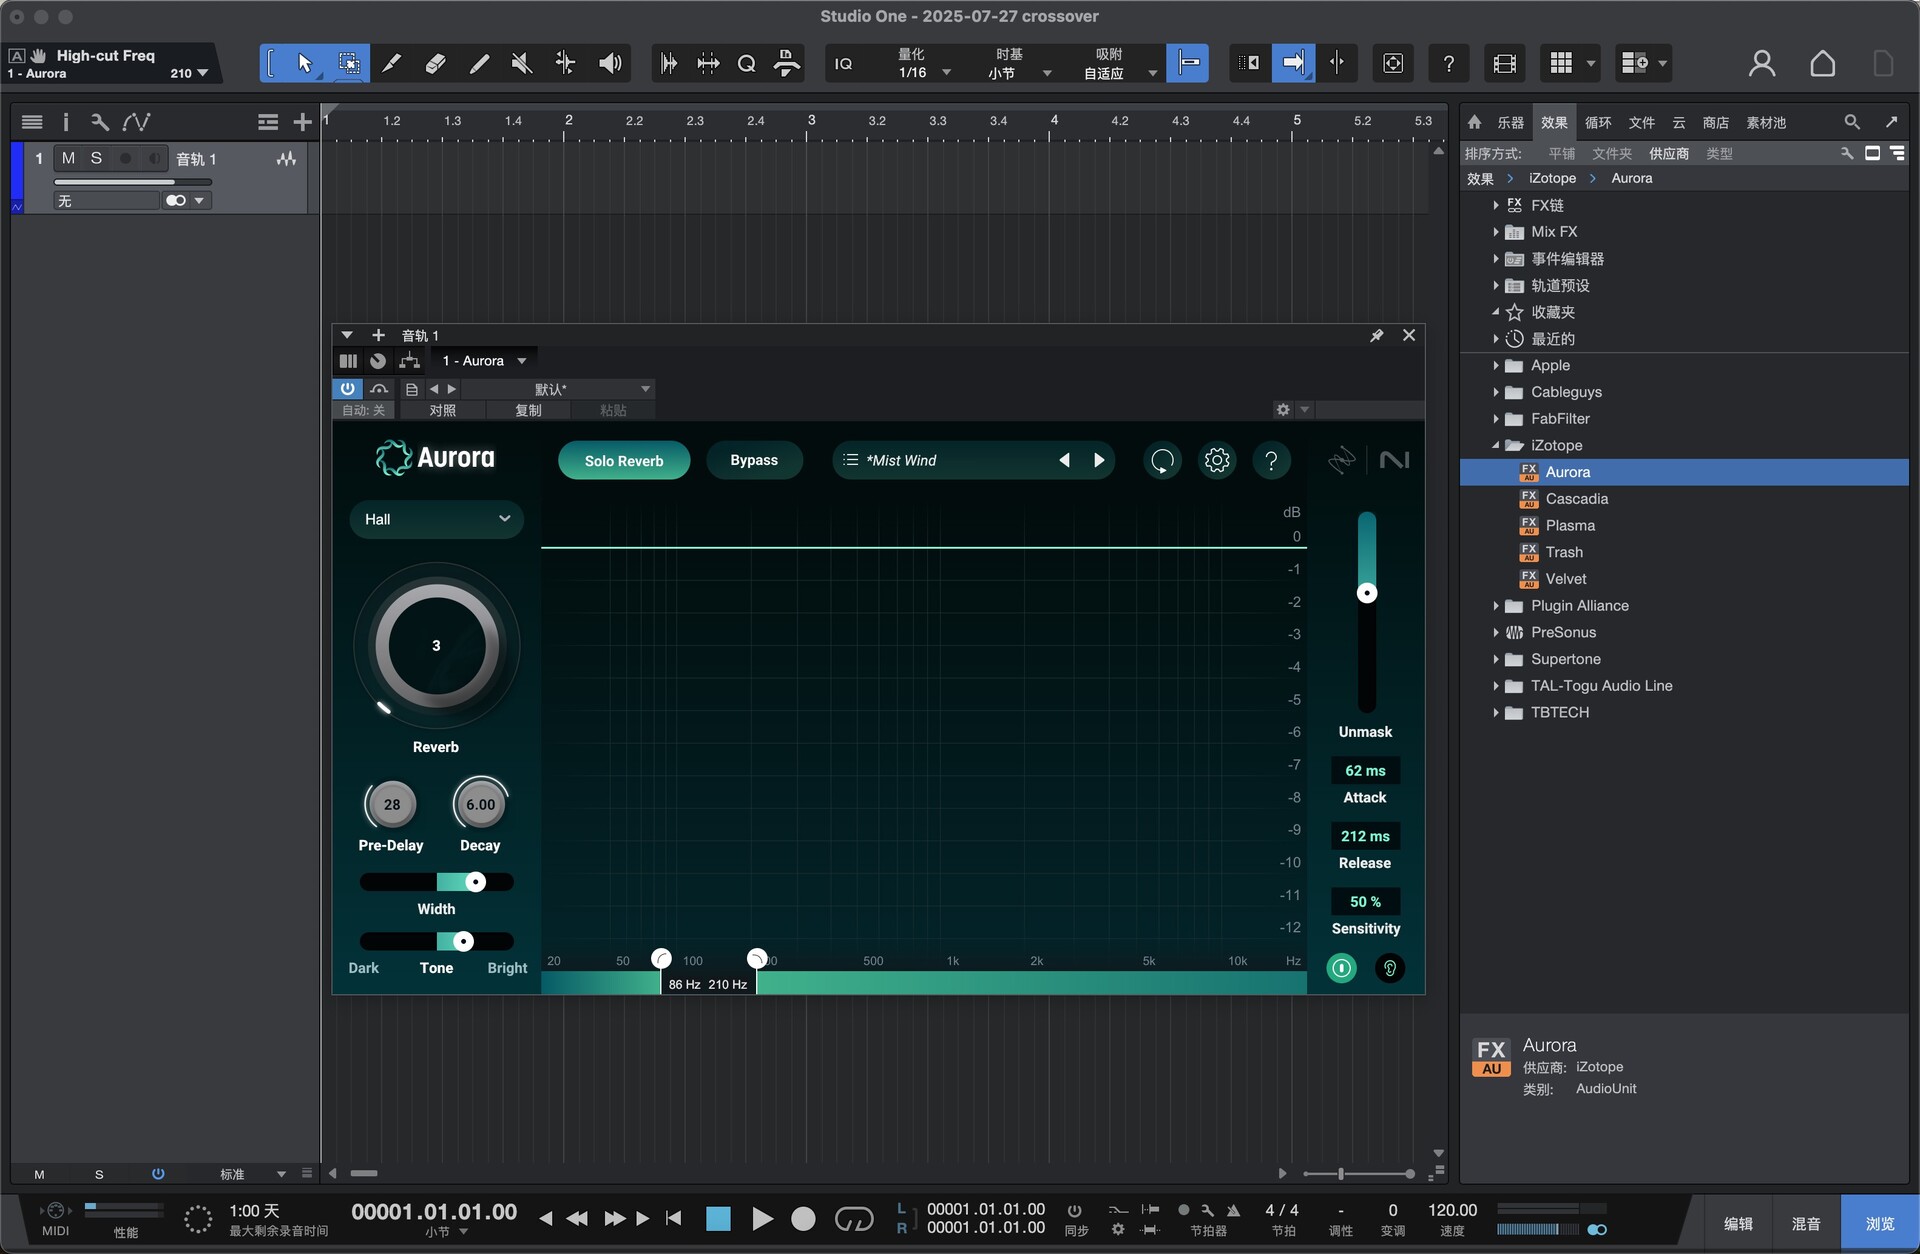1920x1254 pixels.
Task: Sort browser by 类型
Action: click(x=1719, y=153)
